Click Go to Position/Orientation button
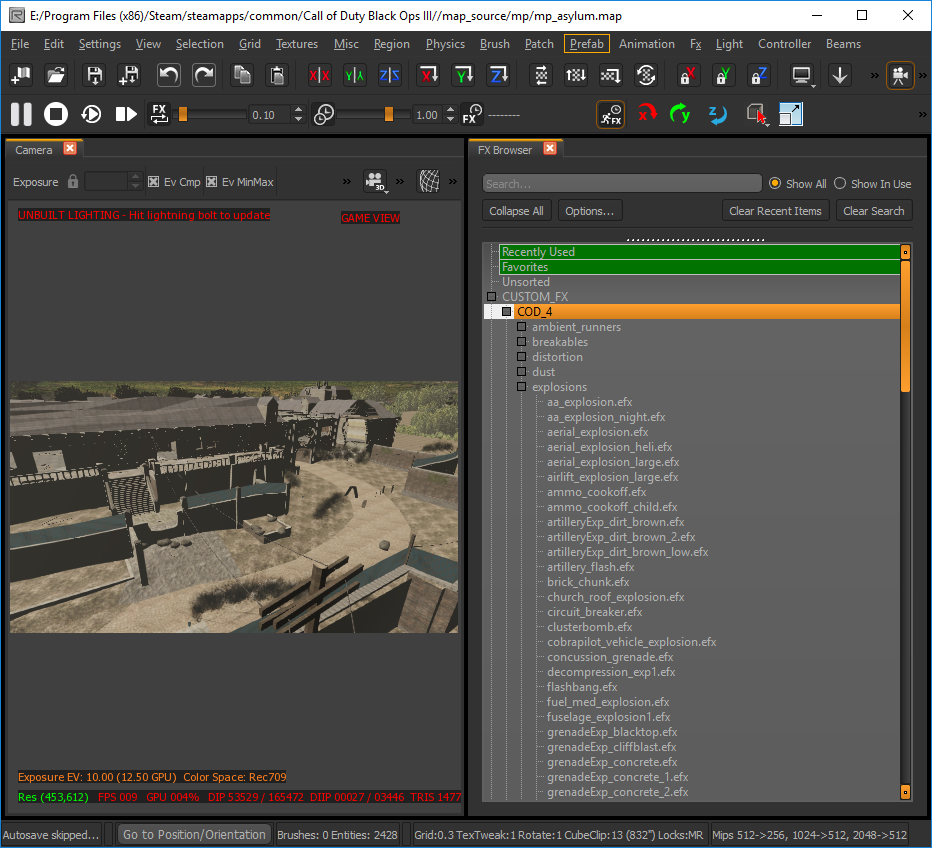 pyautogui.click(x=194, y=834)
